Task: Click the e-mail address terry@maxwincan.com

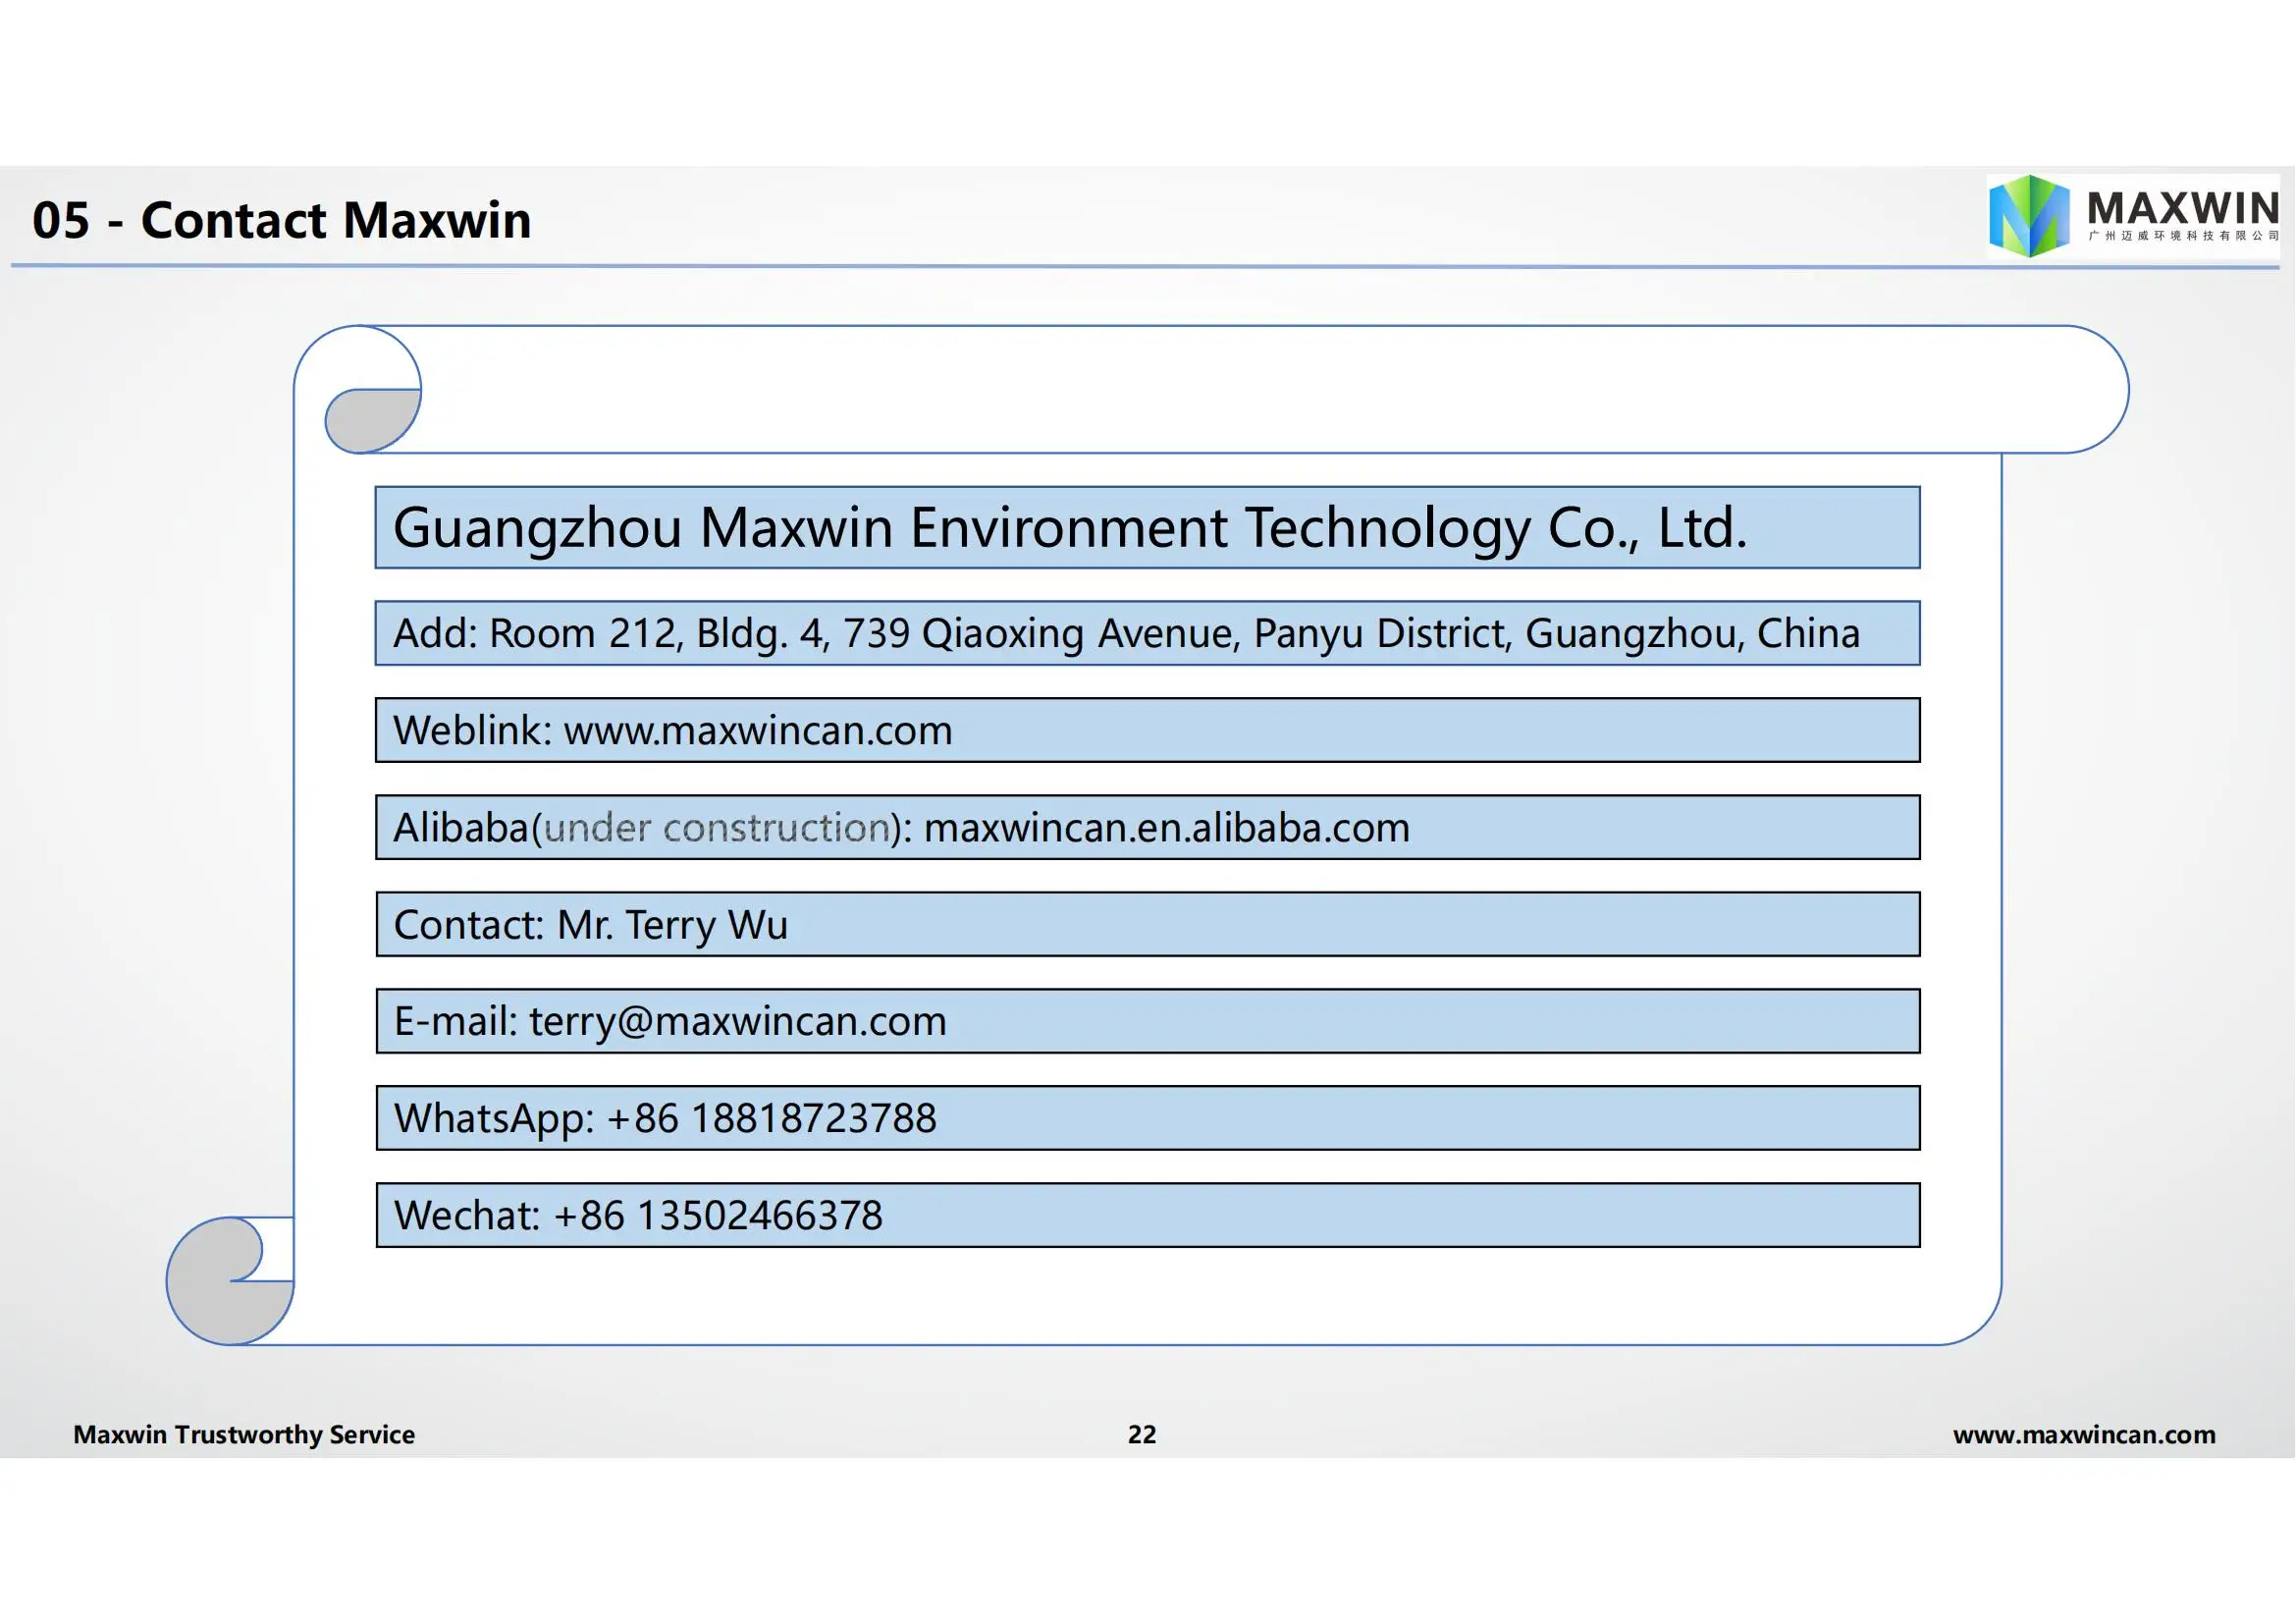Action: point(737,1022)
